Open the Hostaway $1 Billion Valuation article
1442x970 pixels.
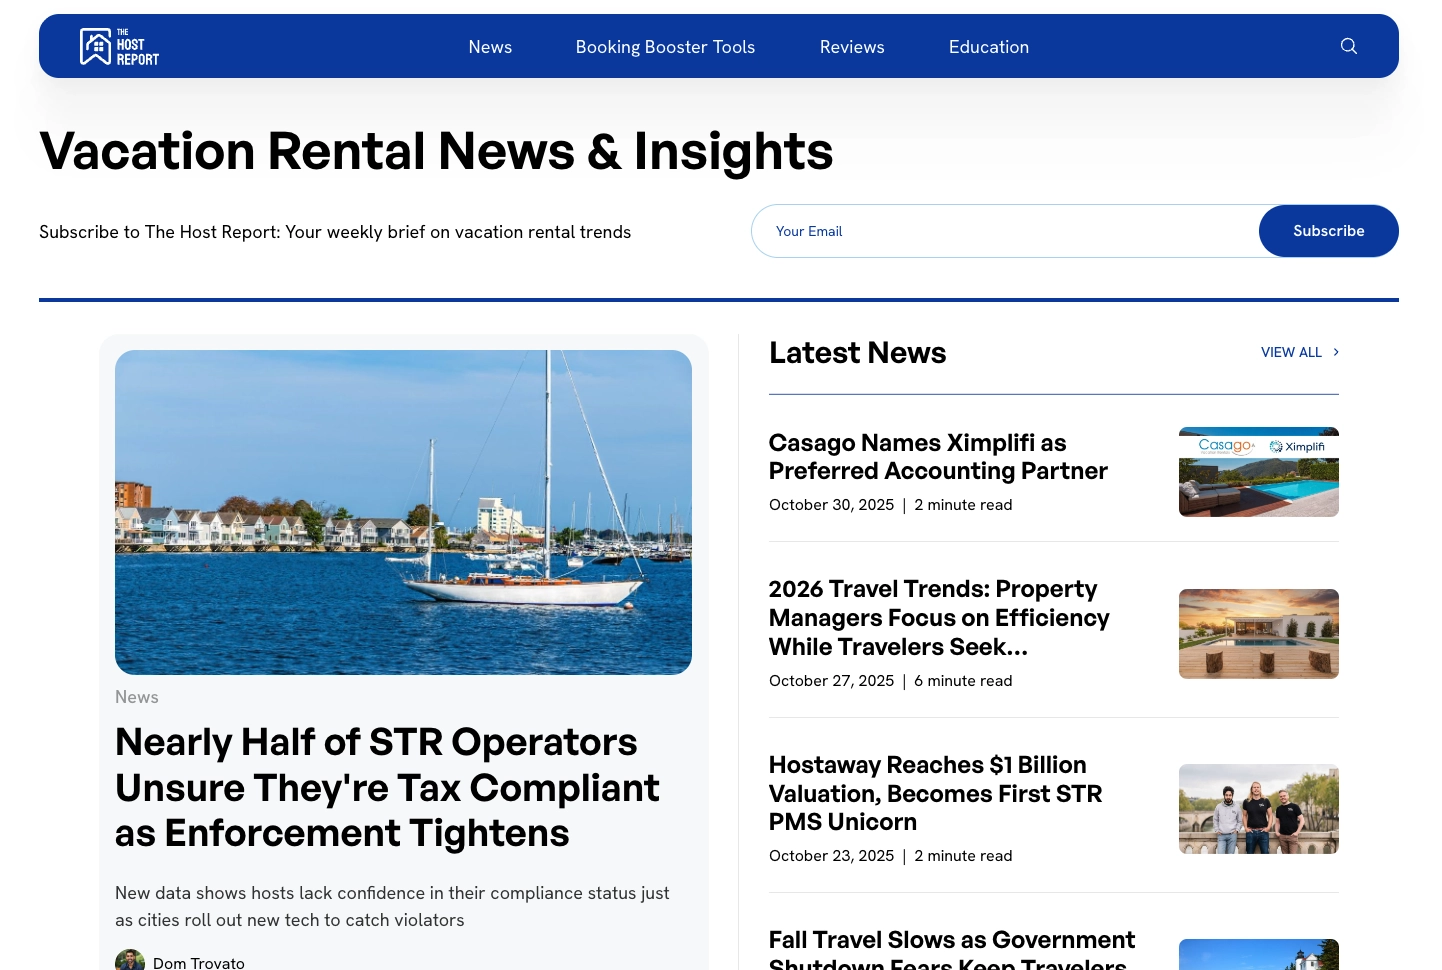click(935, 793)
